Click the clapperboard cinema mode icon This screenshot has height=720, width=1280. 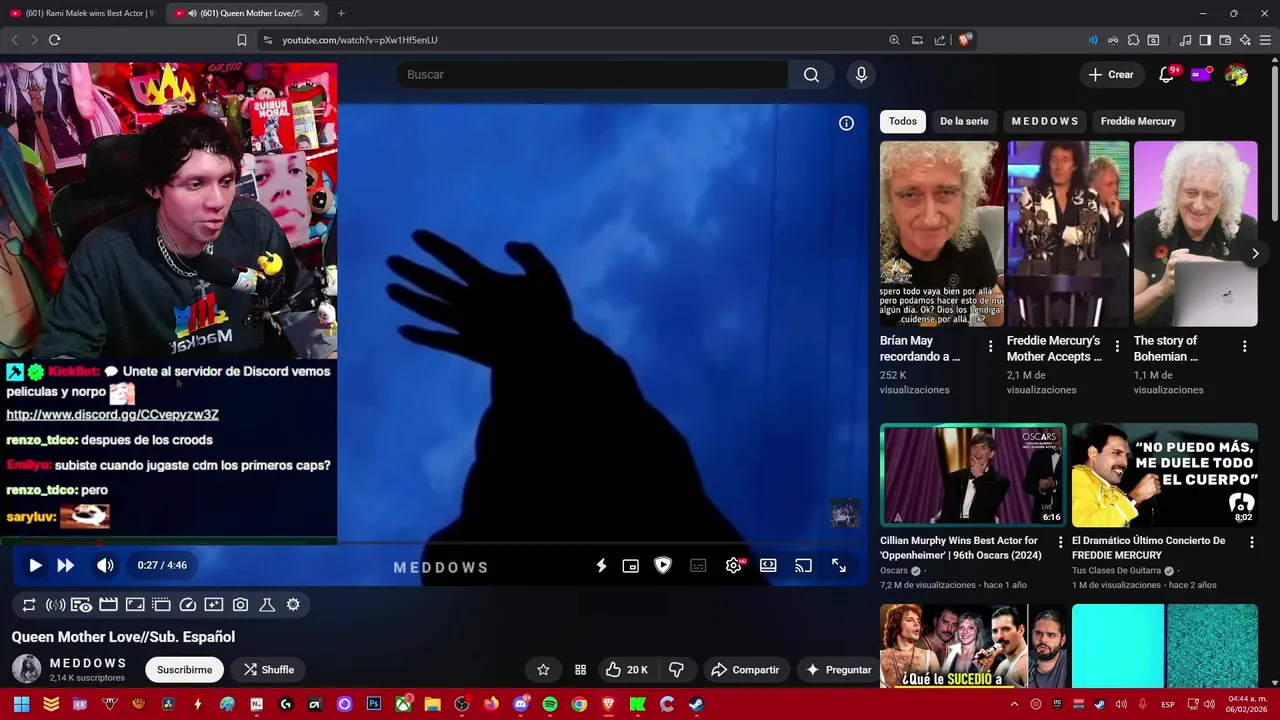108,604
